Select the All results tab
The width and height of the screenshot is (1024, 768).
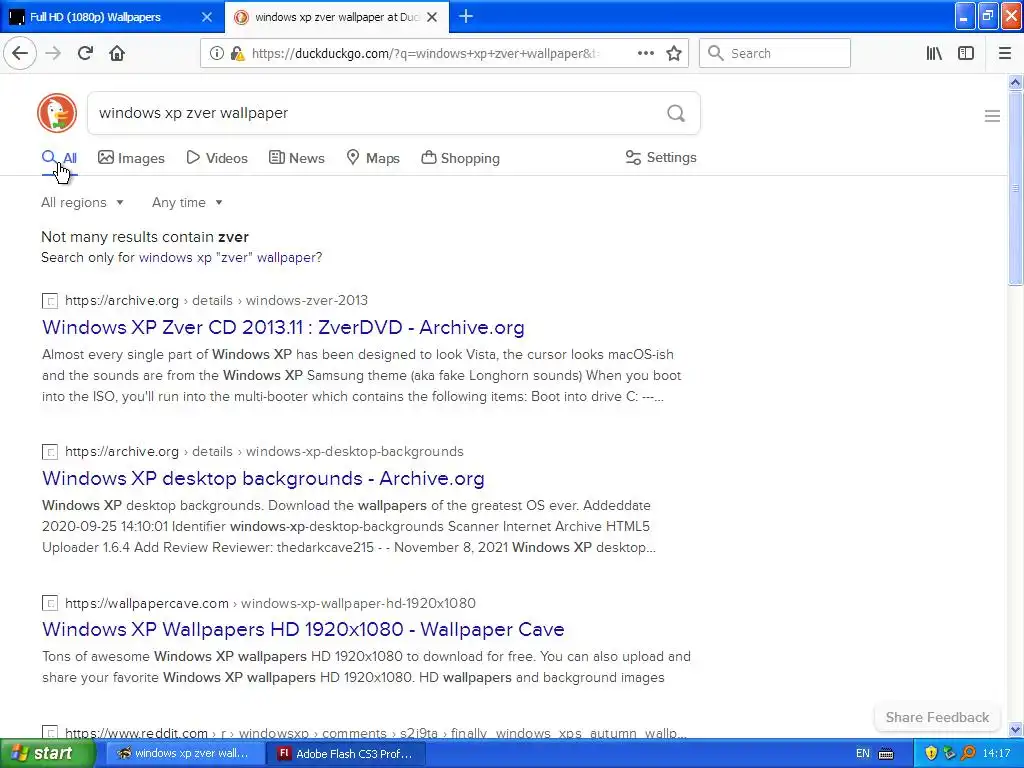tap(59, 158)
